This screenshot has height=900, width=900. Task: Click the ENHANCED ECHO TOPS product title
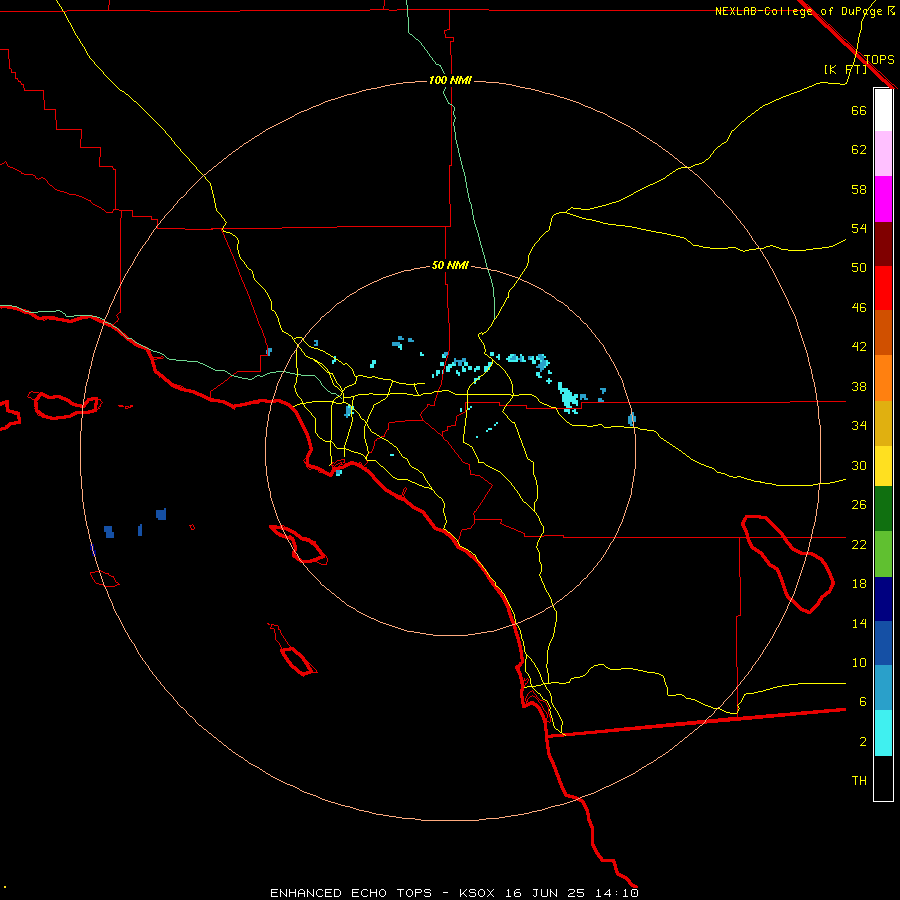pyautogui.click(x=351, y=893)
